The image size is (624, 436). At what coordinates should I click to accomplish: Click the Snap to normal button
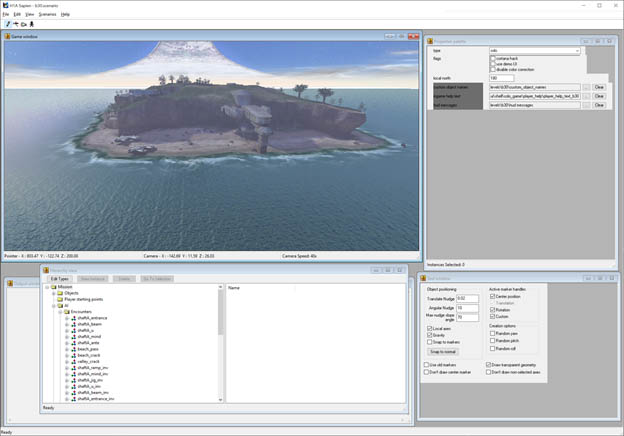point(443,352)
